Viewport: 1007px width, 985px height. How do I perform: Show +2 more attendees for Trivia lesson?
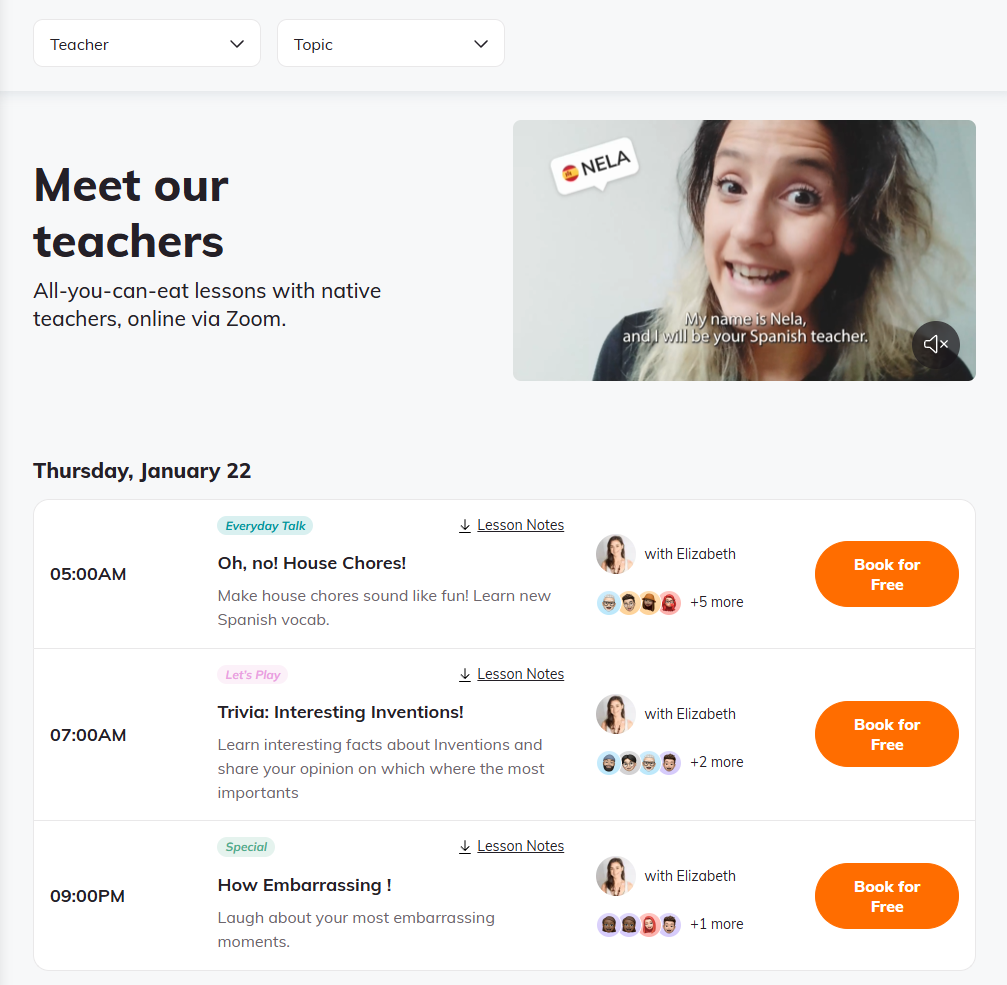click(x=716, y=762)
